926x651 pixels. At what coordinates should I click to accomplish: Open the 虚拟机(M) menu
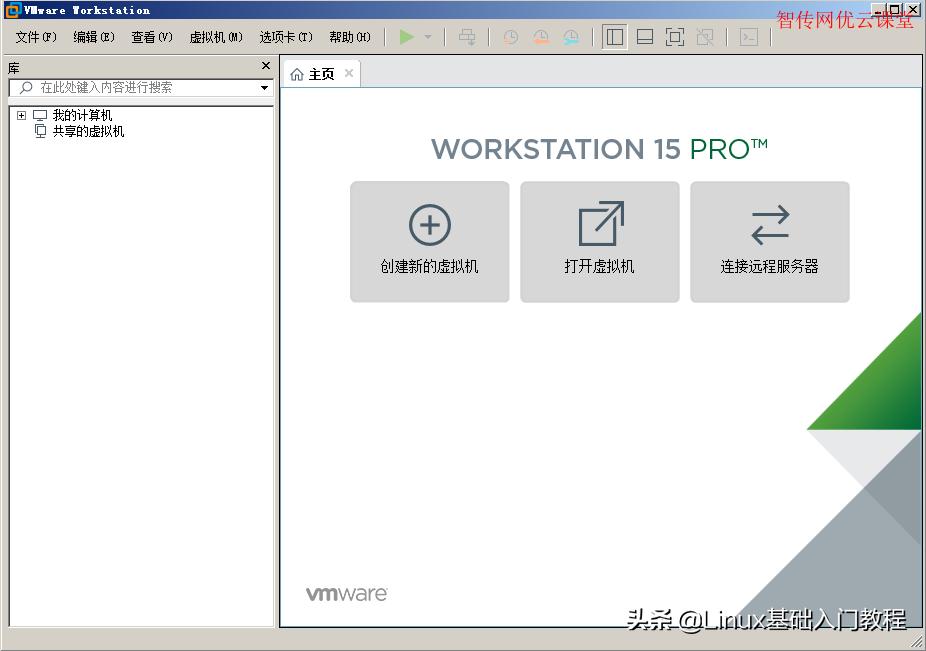(x=216, y=37)
